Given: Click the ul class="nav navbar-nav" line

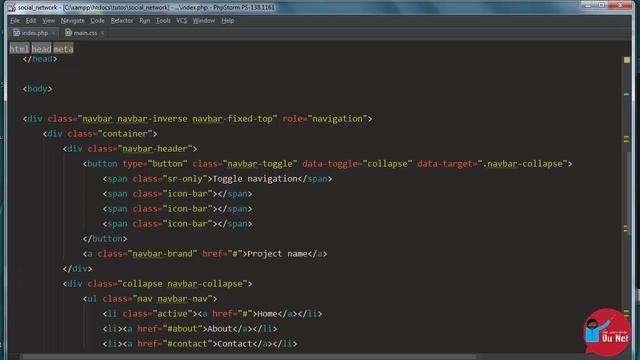Looking at the screenshot, I should (x=150, y=299).
